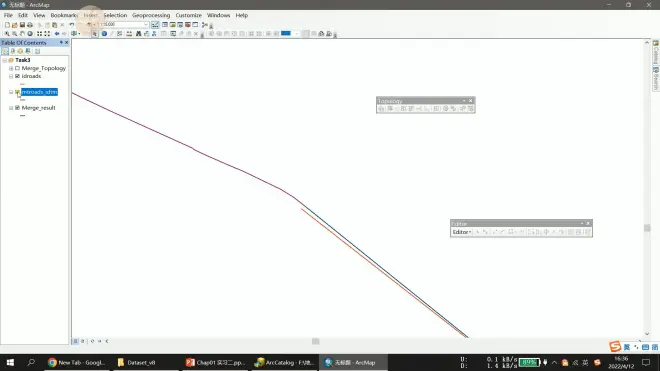
Task: Pin the Table Of Contents panel
Action: (x=61, y=43)
